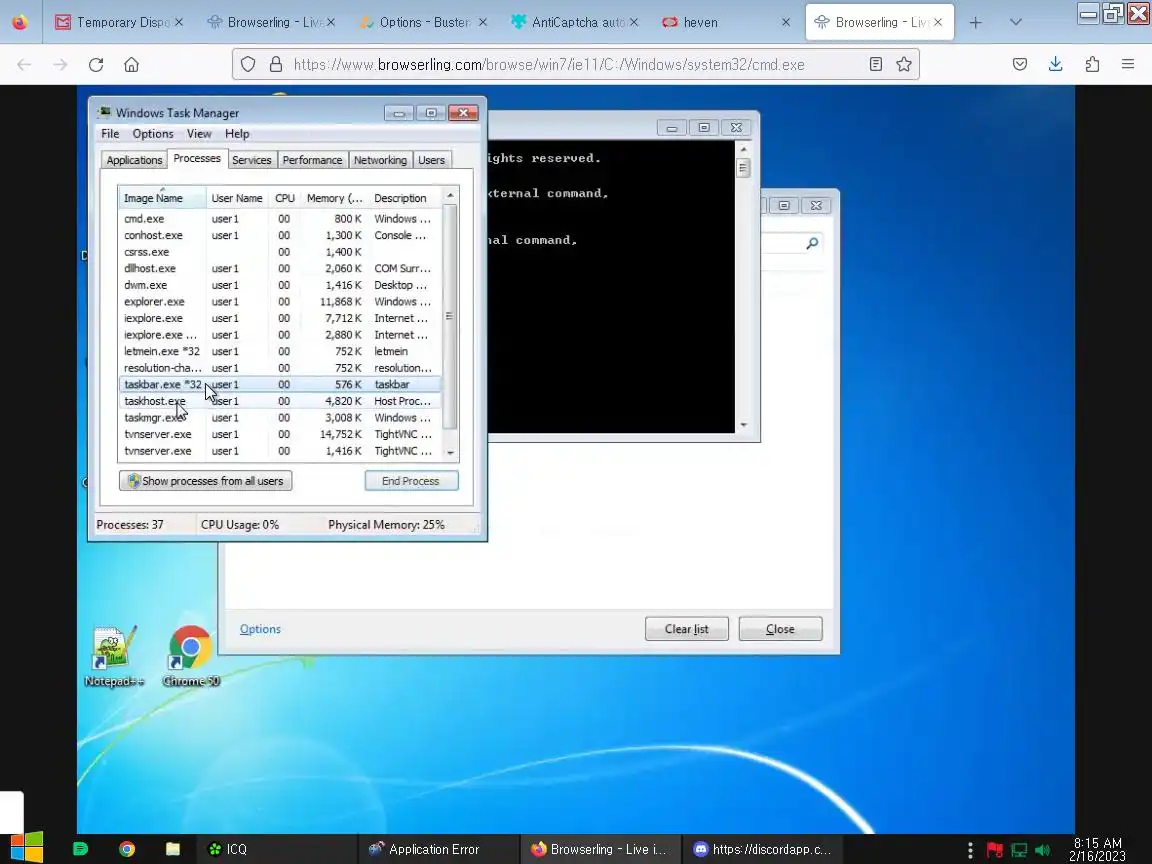This screenshot has width=1152, height=864.
Task: Click Close button in downloads dialog
Action: coord(780,629)
